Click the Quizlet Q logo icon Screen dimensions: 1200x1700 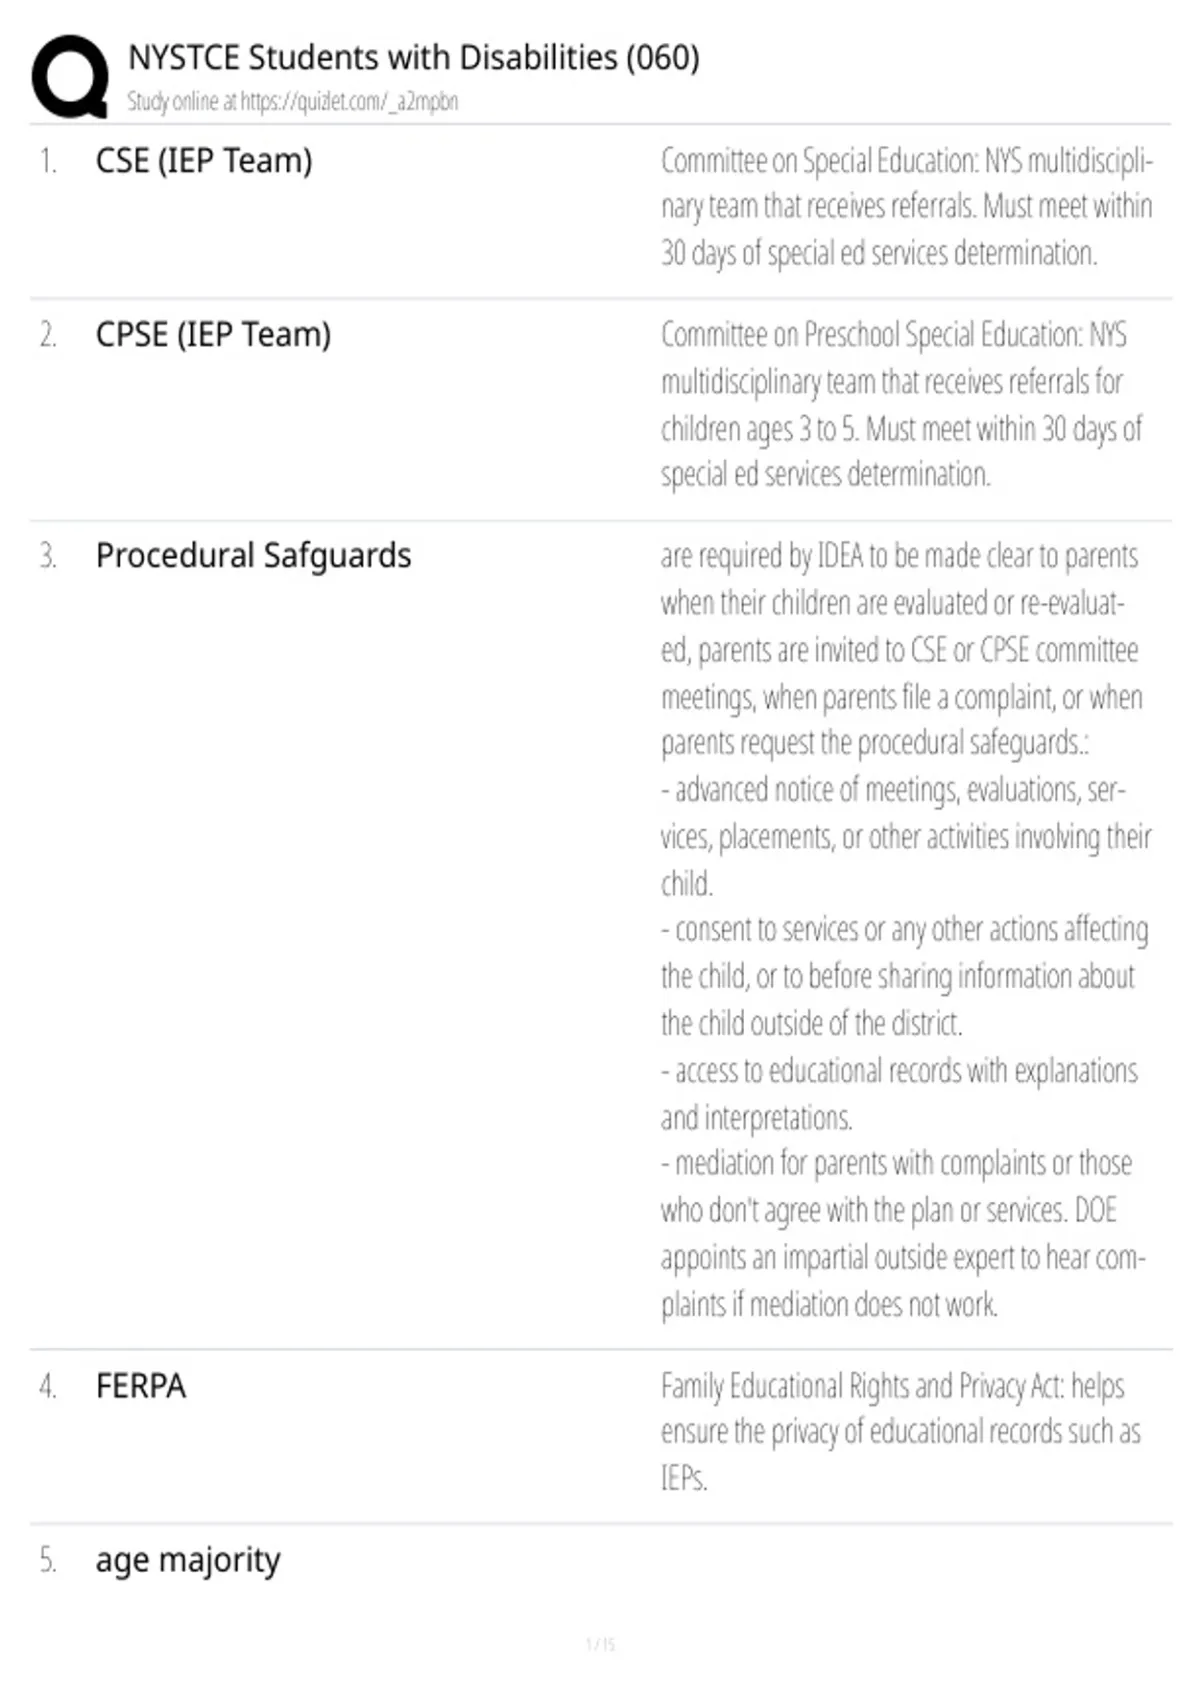click(x=70, y=76)
